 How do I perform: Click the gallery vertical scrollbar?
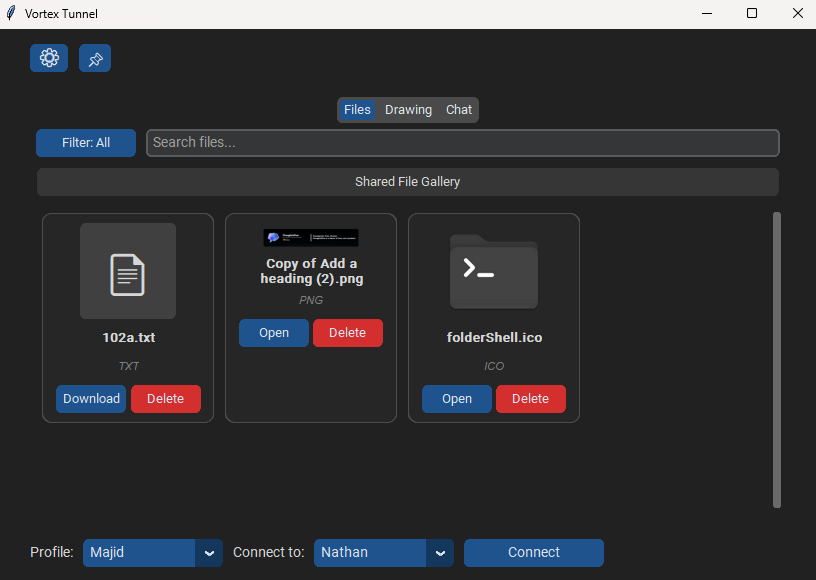point(777,360)
